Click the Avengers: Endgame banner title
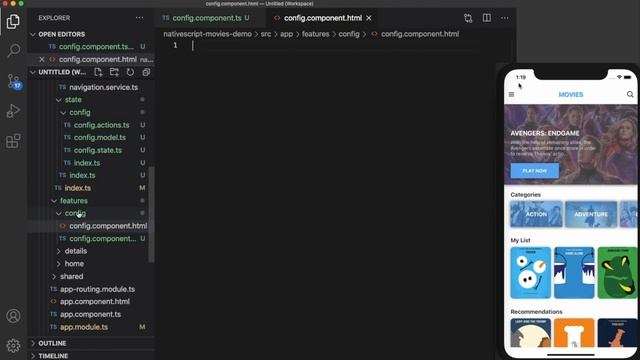 [x=544, y=133]
